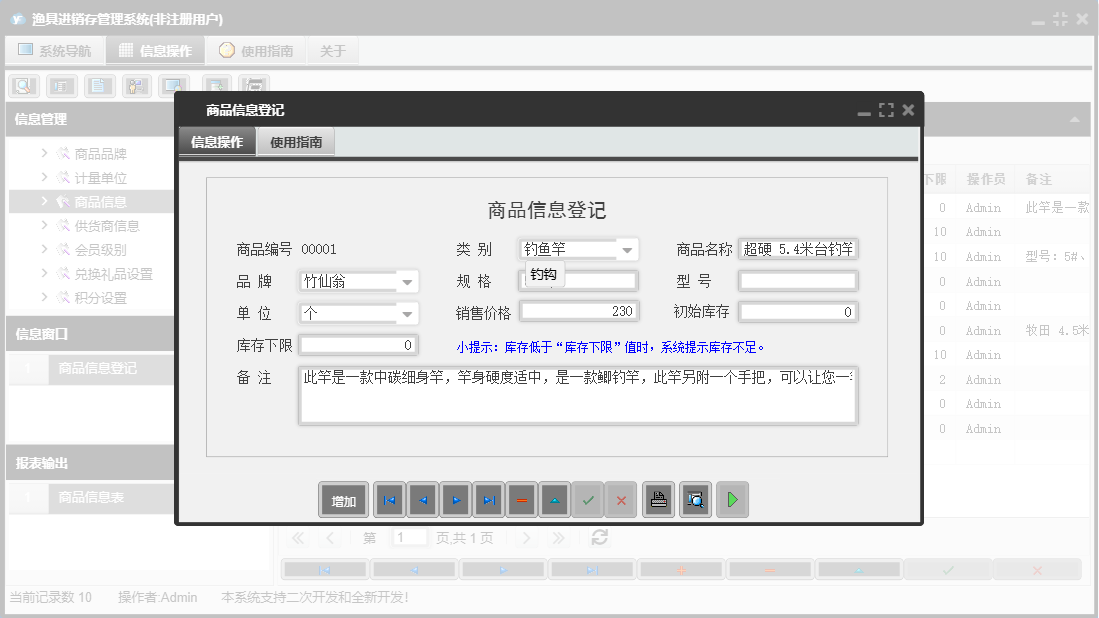Click the 增加 button
This screenshot has height=618, width=1099.
click(343, 499)
